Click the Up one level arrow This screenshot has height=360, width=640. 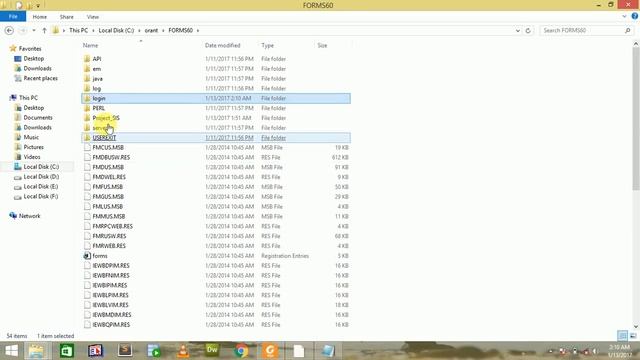click(x=44, y=31)
